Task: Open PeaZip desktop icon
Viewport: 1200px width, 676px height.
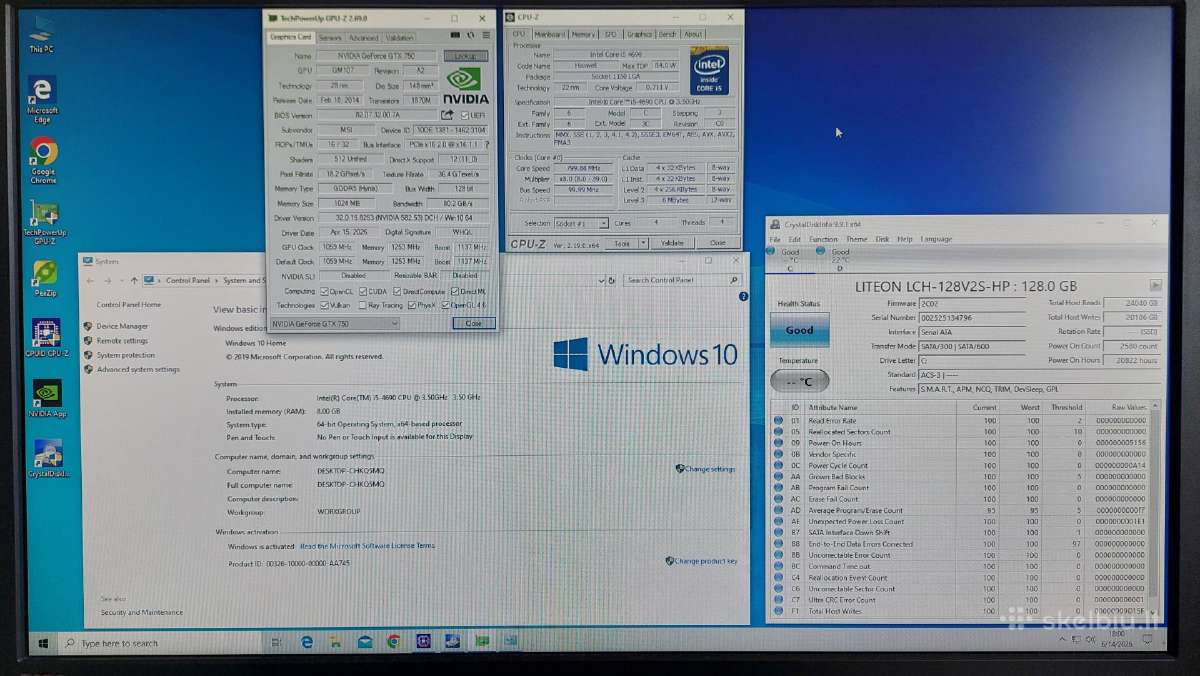Action: click(44, 280)
